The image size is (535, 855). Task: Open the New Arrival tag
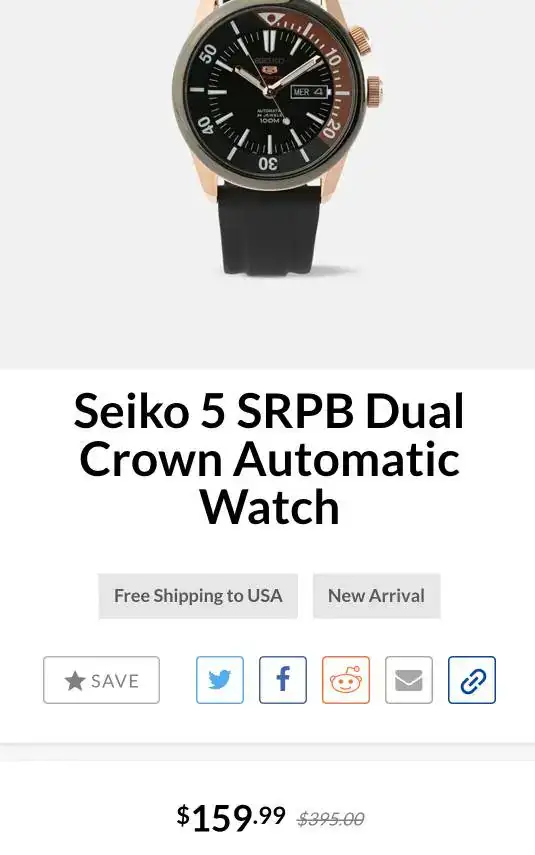point(376,595)
